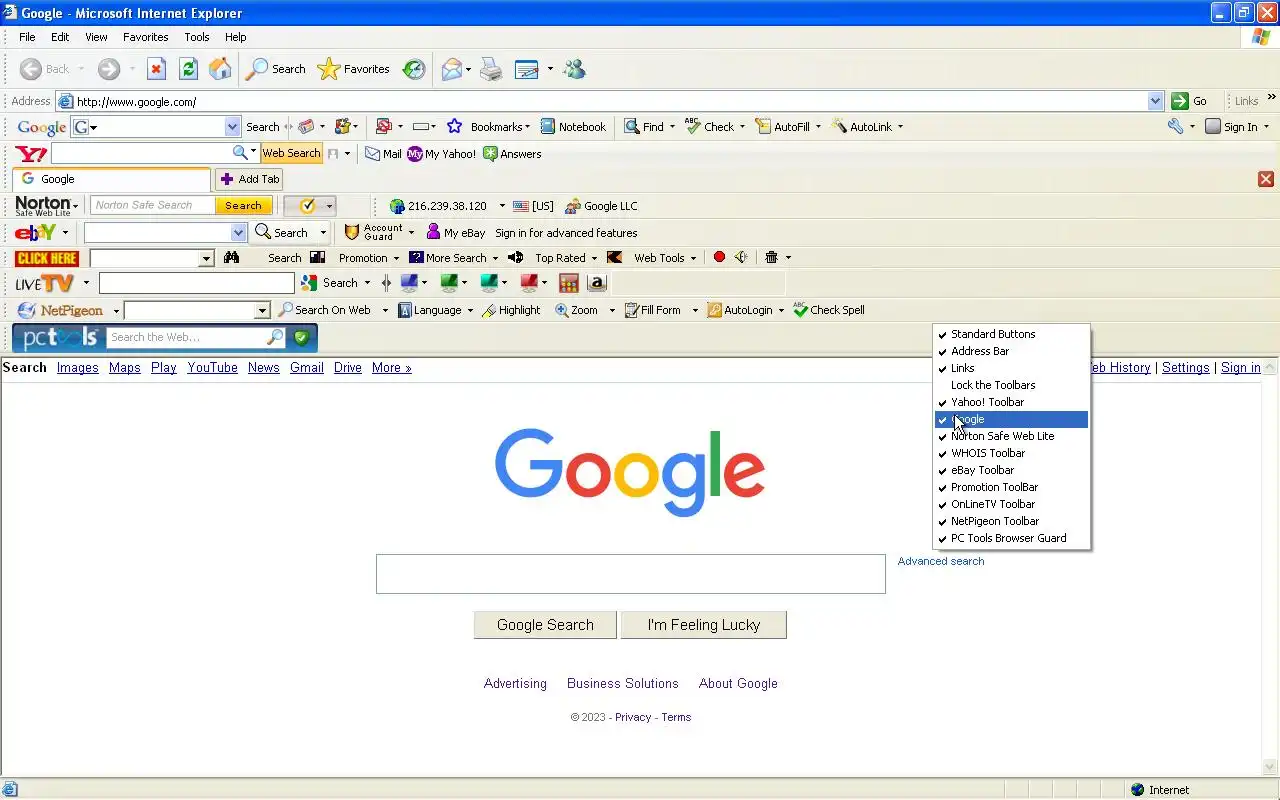
Task: Uncheck WHOIS Toolbar in the menu
Action: (x=1012, y=453)
